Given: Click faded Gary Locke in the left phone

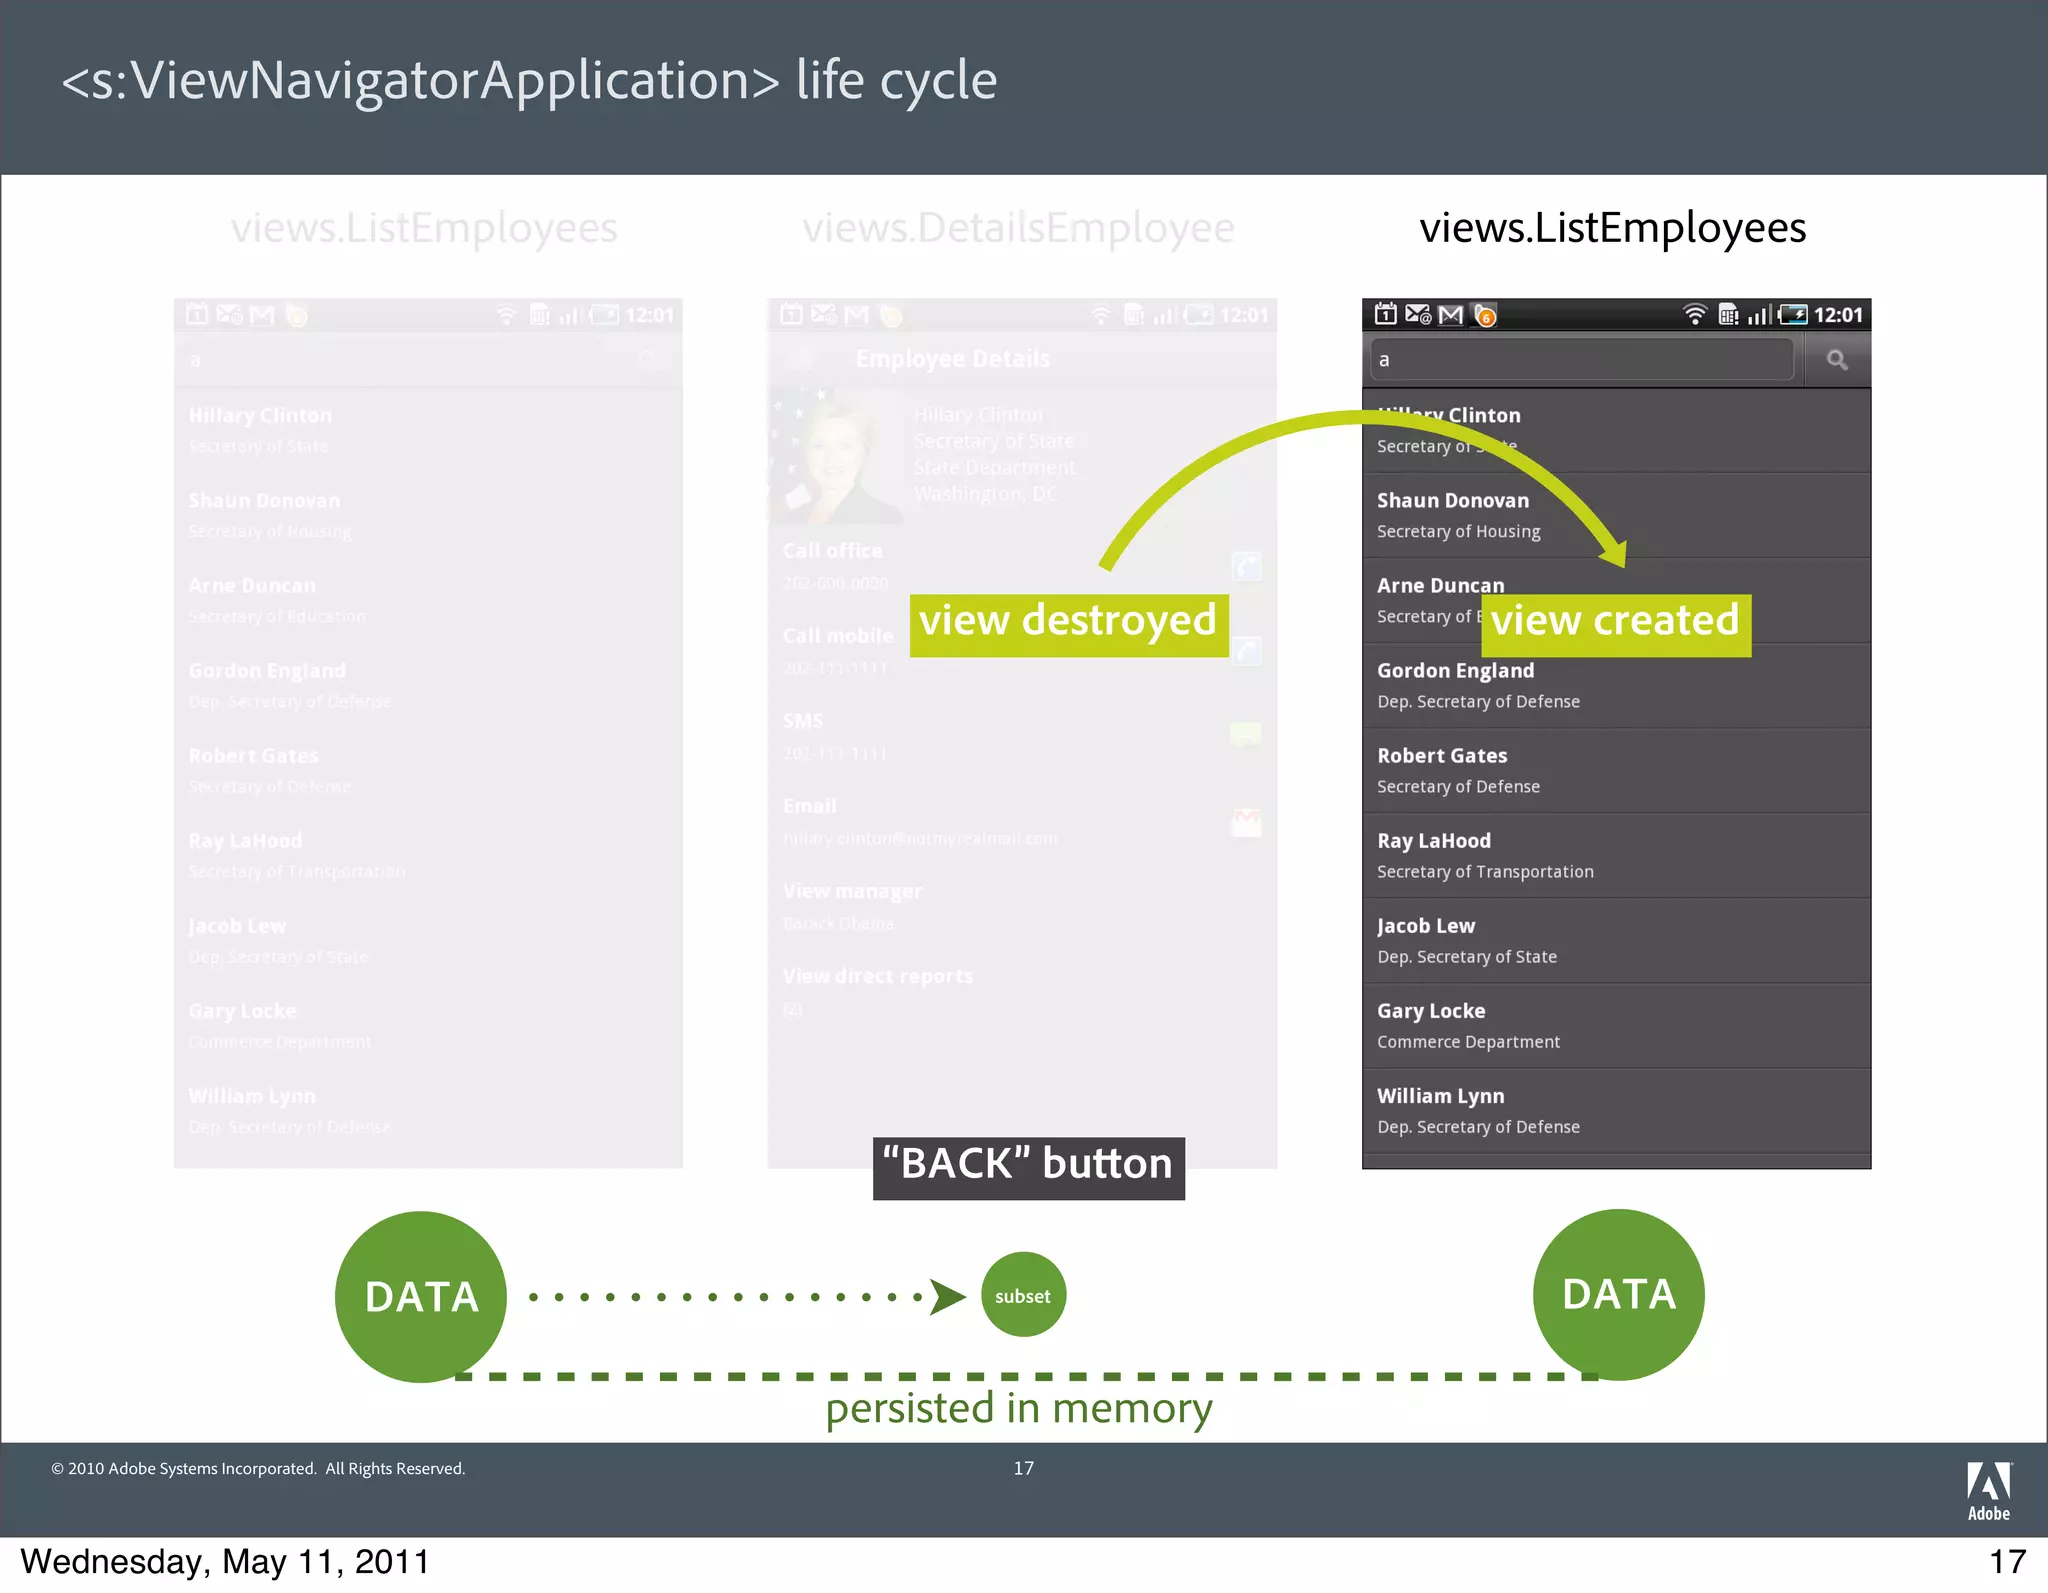Looking at the screenshot, I should coord(428,1025).
